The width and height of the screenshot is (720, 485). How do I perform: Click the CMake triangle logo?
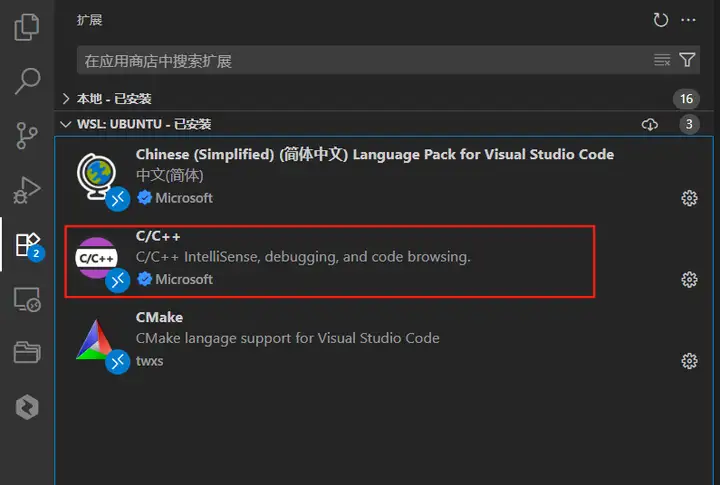(x=94, y=340)
